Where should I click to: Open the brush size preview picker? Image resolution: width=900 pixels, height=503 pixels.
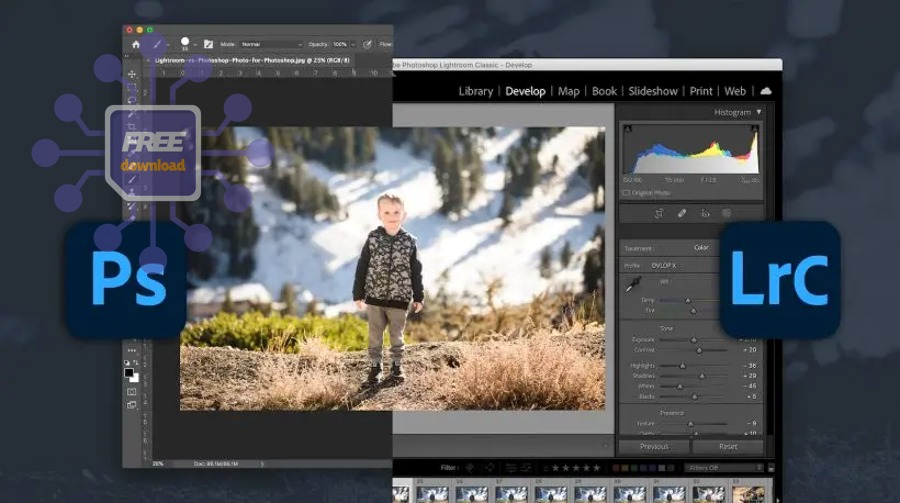[185, 43]
